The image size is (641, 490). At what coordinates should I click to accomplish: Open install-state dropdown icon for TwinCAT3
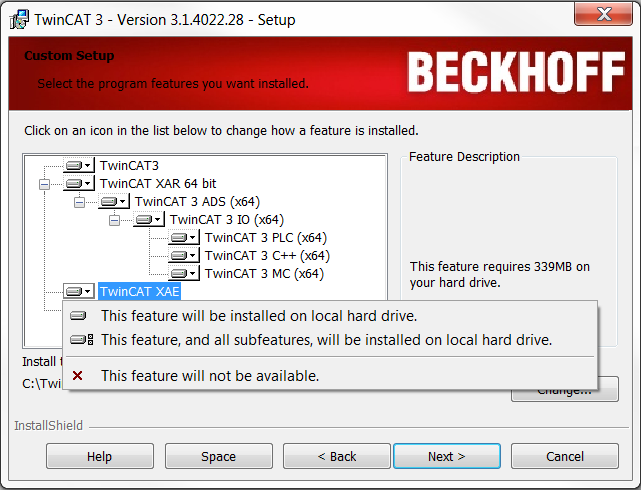coord(79,165)
